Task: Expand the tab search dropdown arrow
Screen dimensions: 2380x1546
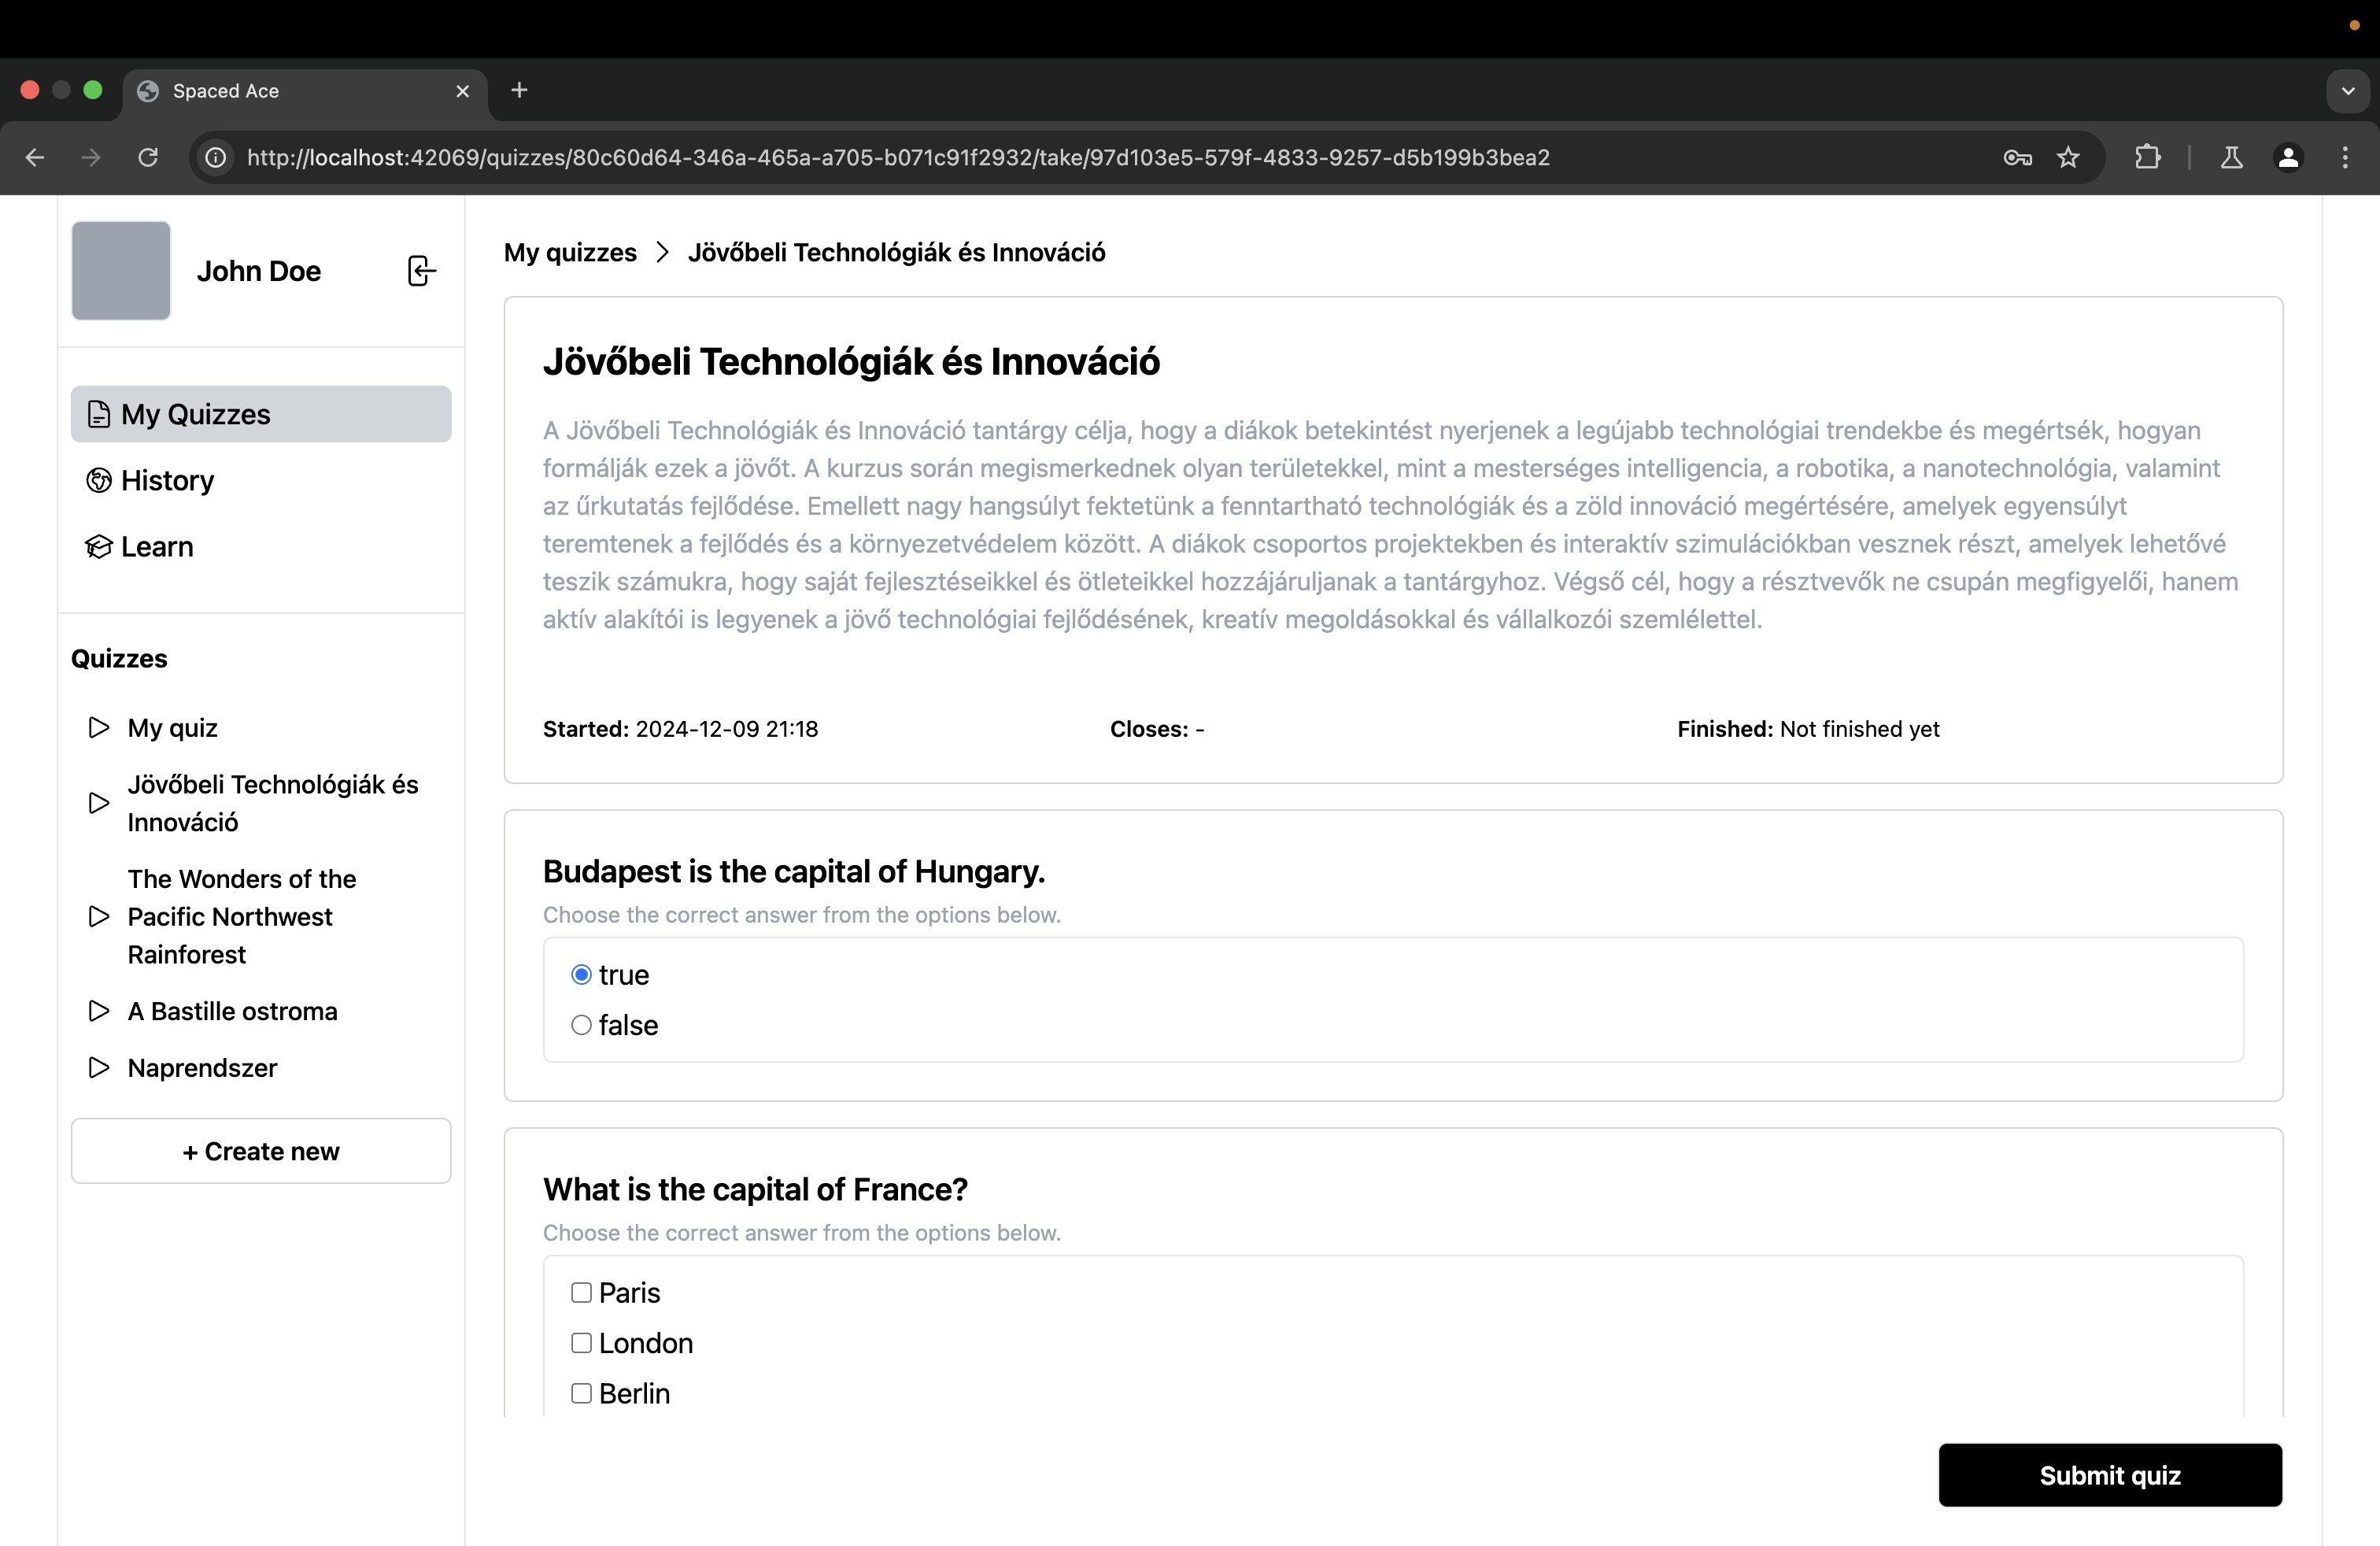Action: [x=2348, y=91]
